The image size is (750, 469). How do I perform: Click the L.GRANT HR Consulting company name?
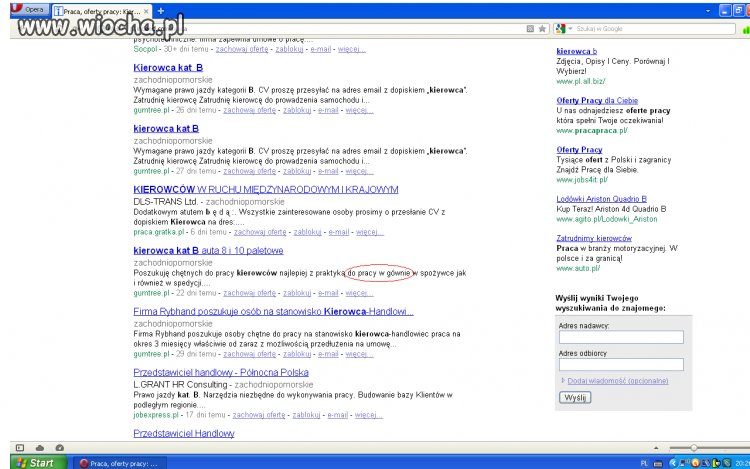coord(180,384)
